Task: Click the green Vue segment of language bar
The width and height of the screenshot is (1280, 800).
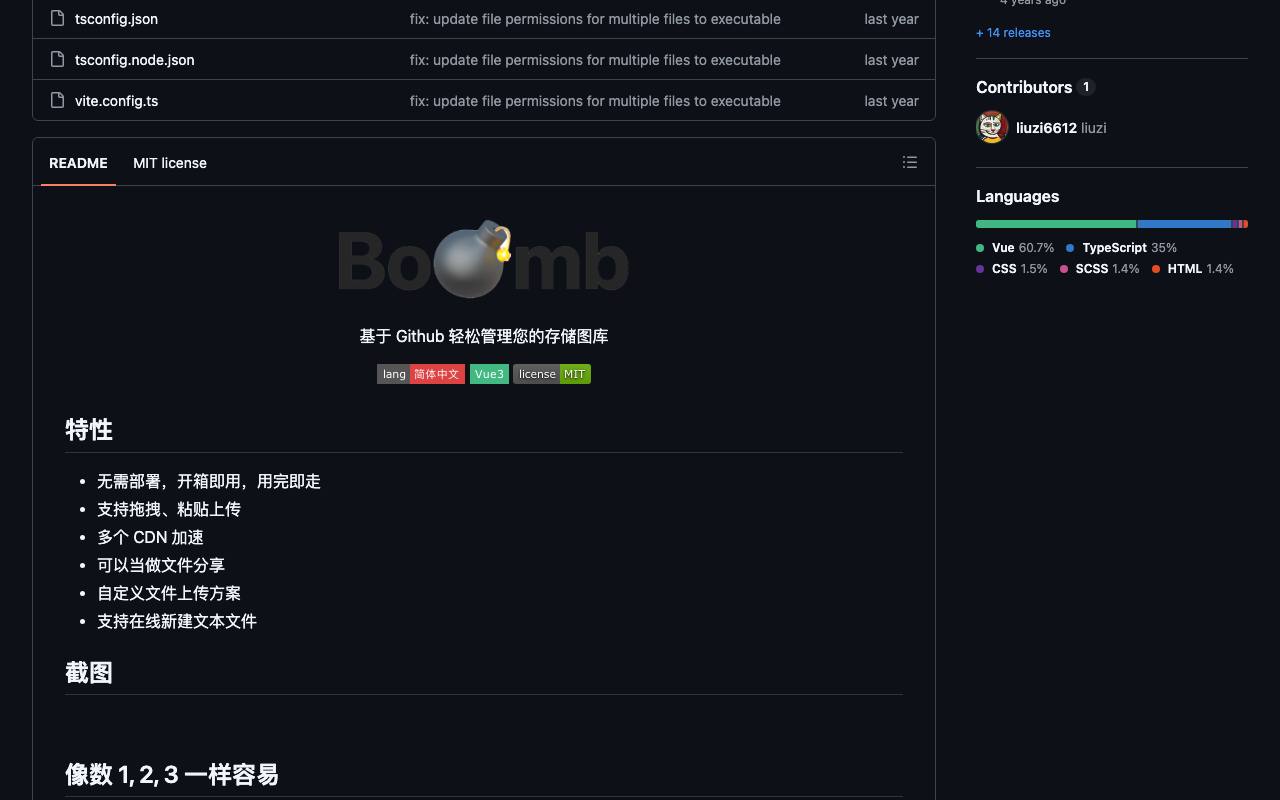Action: (x=1056, y=224)
